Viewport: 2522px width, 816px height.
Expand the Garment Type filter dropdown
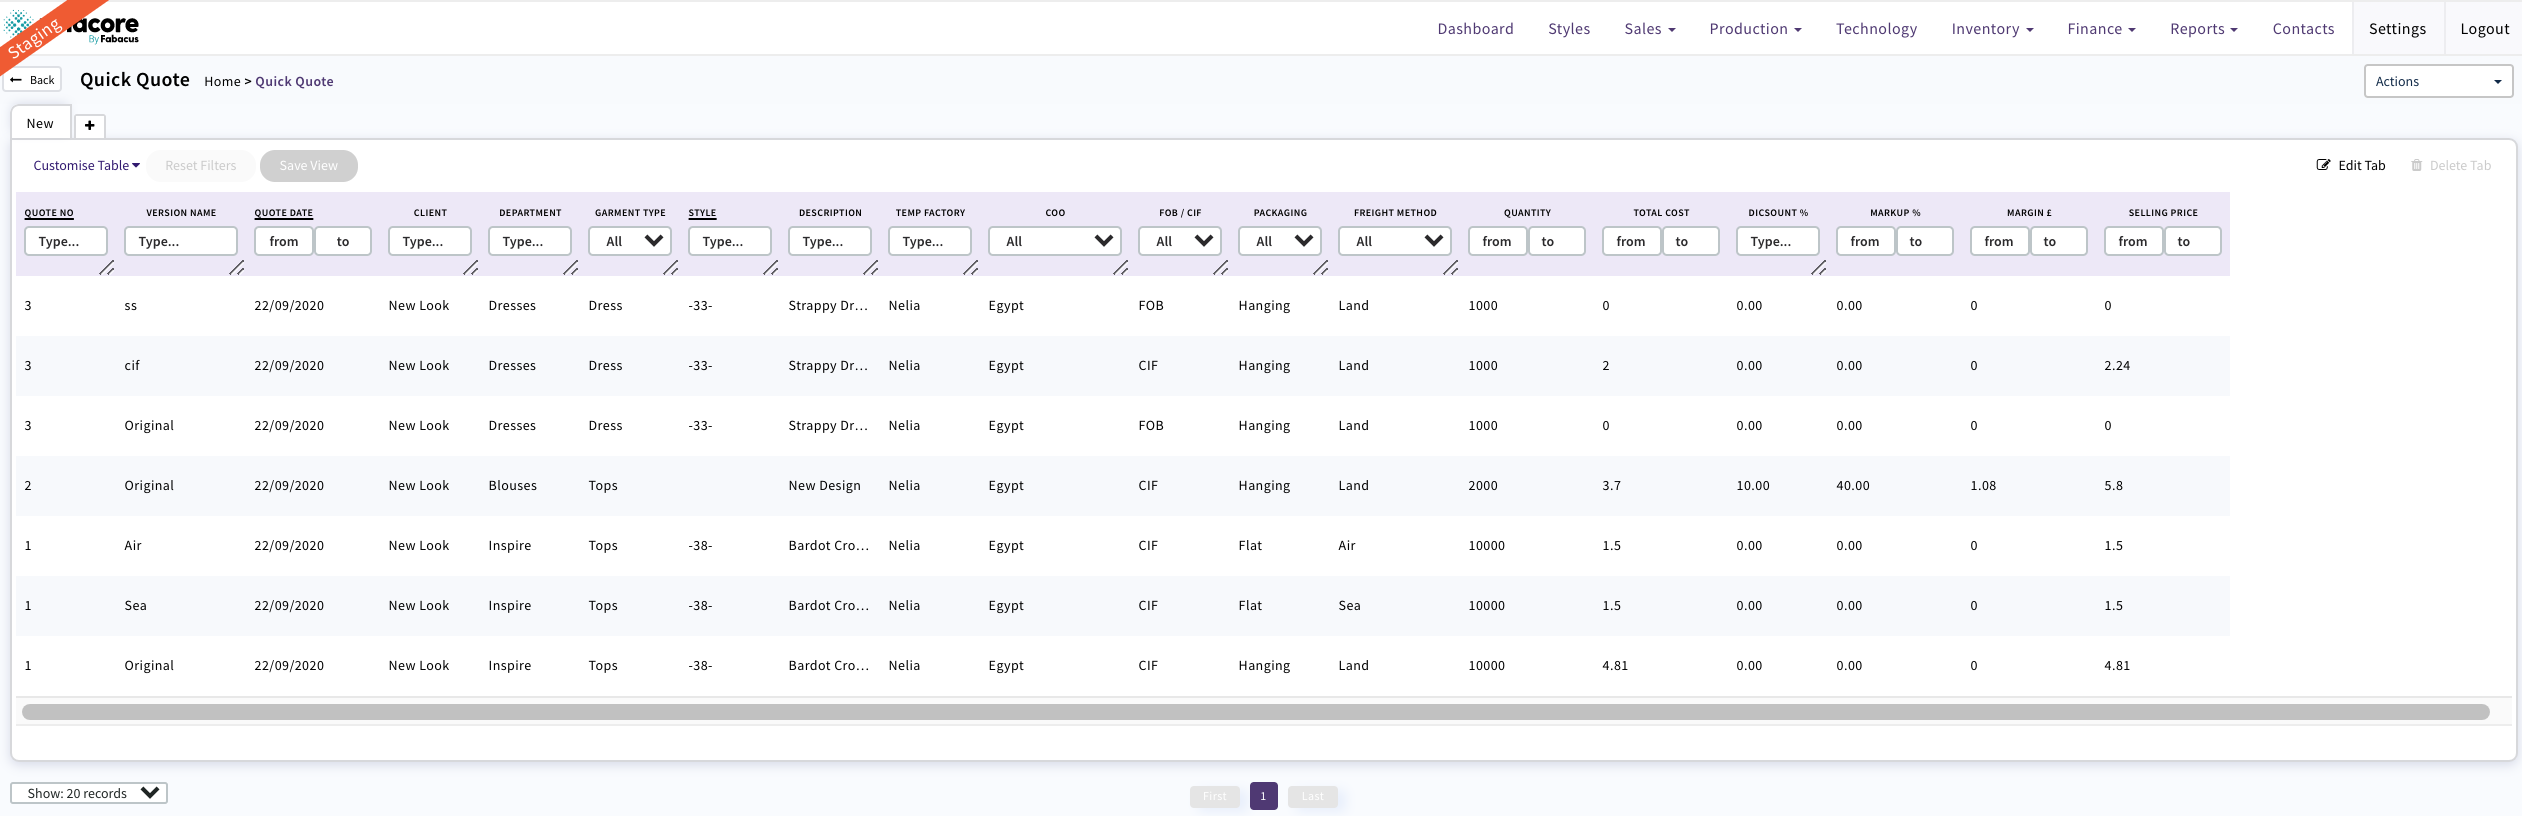click(x=630, y=241)
